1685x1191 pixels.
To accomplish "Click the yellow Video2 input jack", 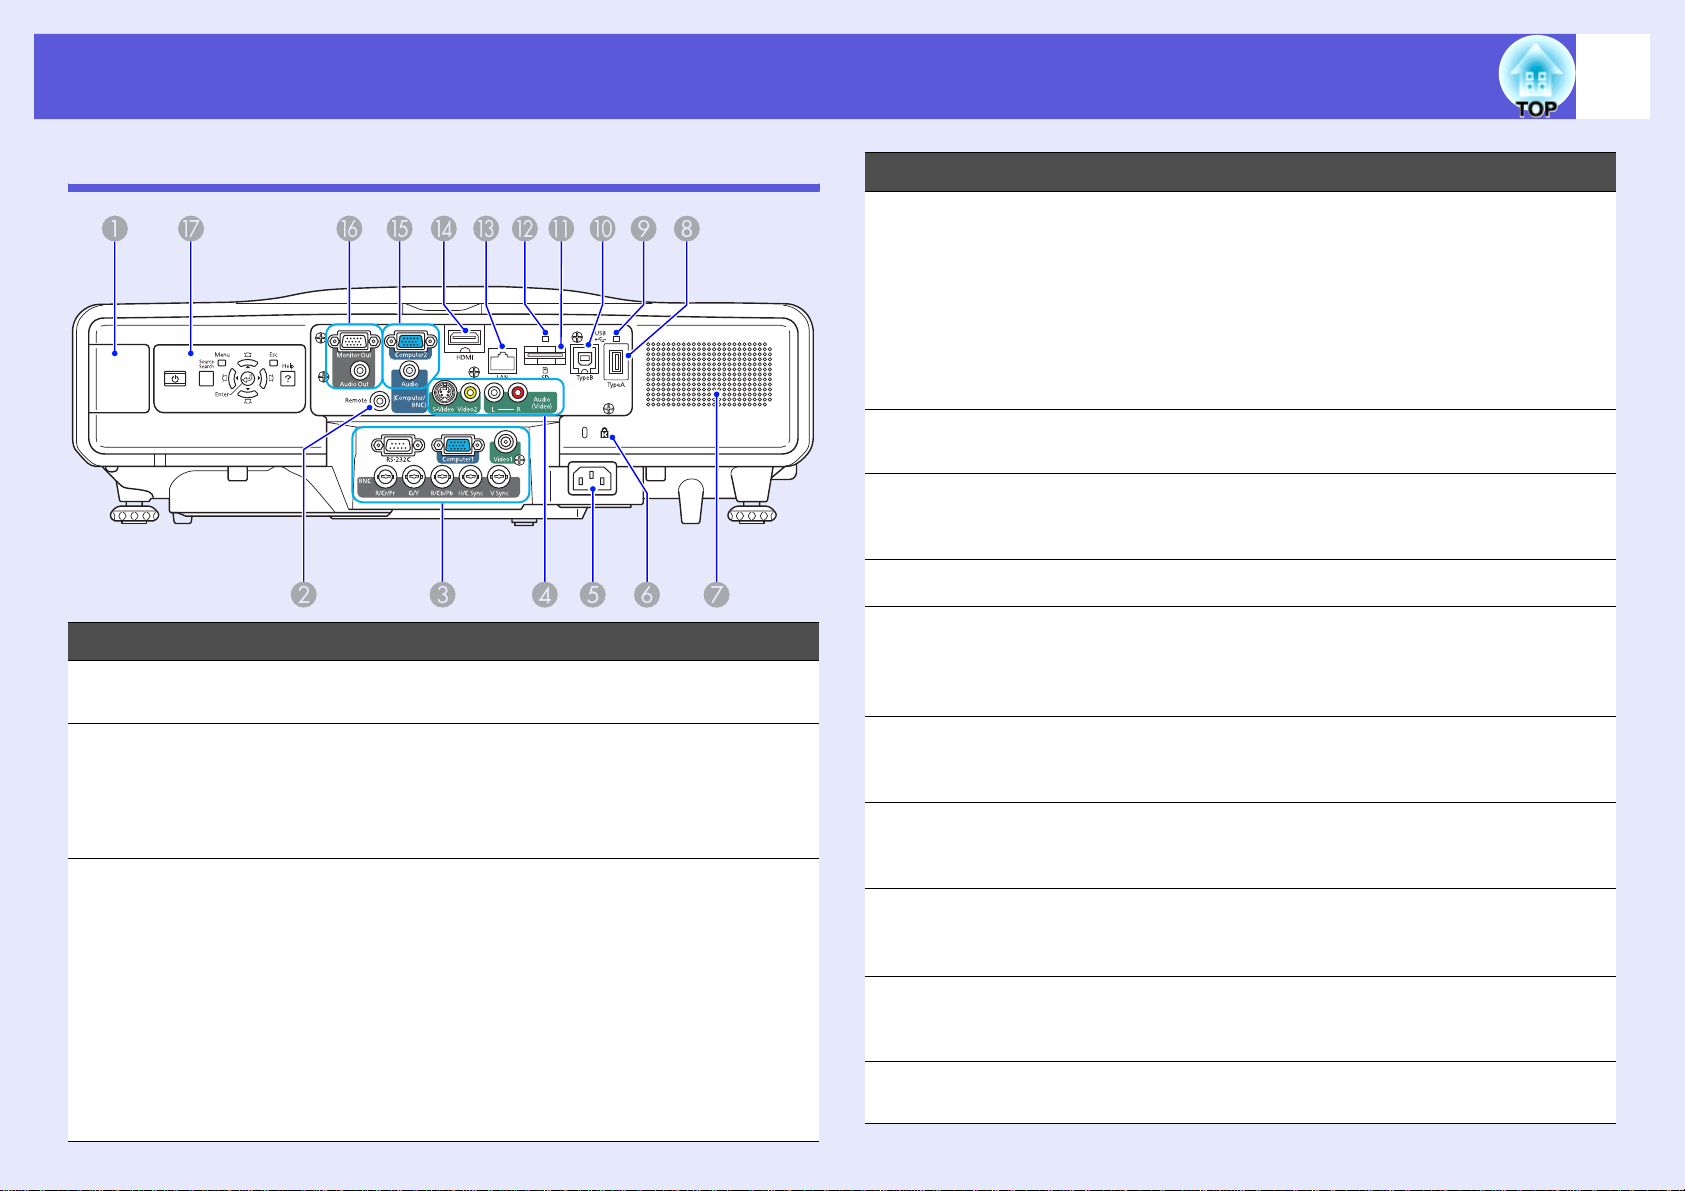I will 469,393.
